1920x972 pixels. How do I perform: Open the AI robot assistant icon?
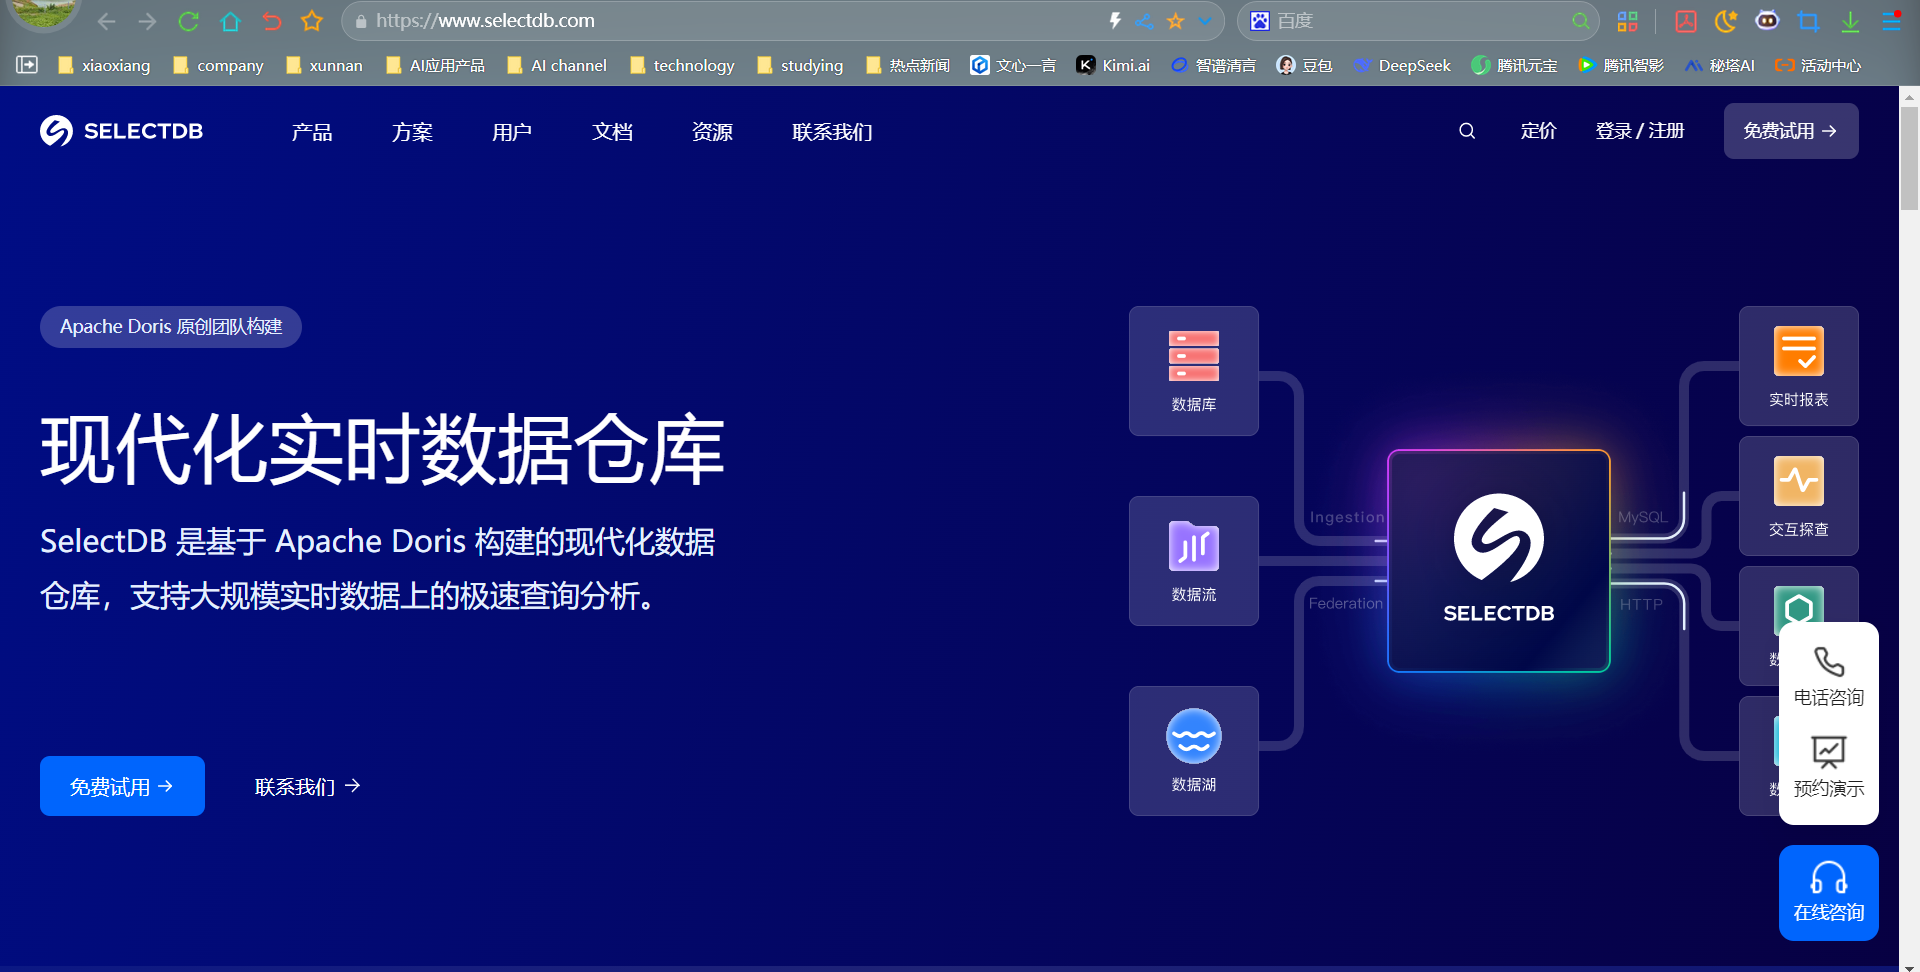[x=1767, y=20]
